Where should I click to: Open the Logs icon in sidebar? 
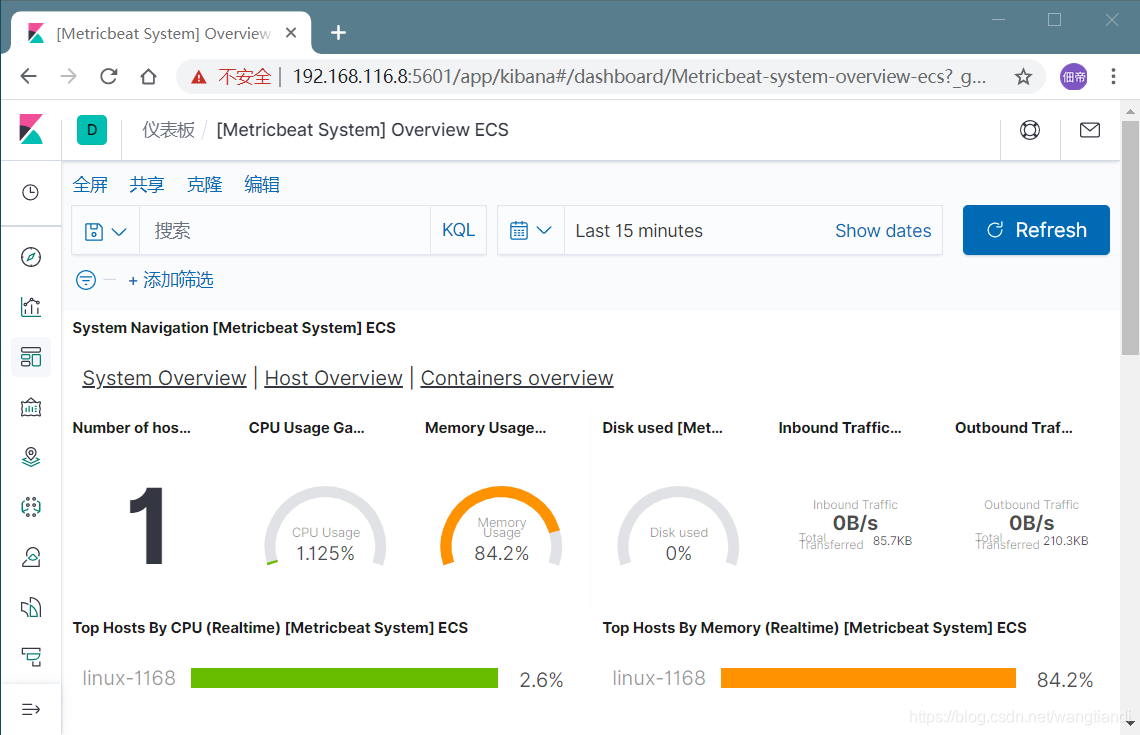[31, 607]
